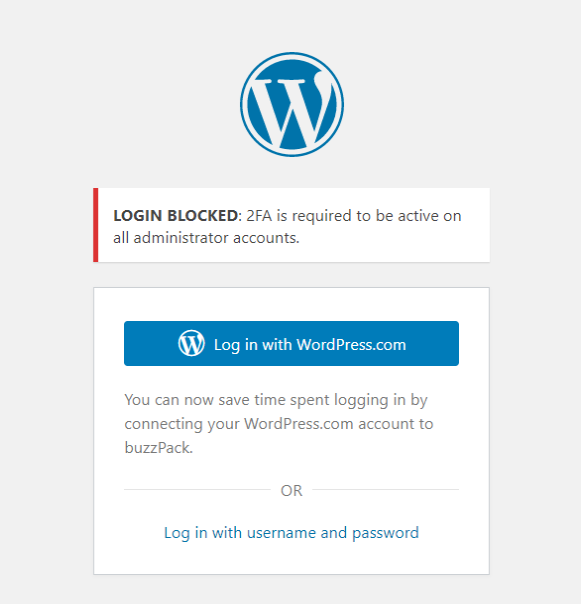Click the 'all administrator accounts' line of the notice
Screen dimensions: 581x604
tap(206, 238)
